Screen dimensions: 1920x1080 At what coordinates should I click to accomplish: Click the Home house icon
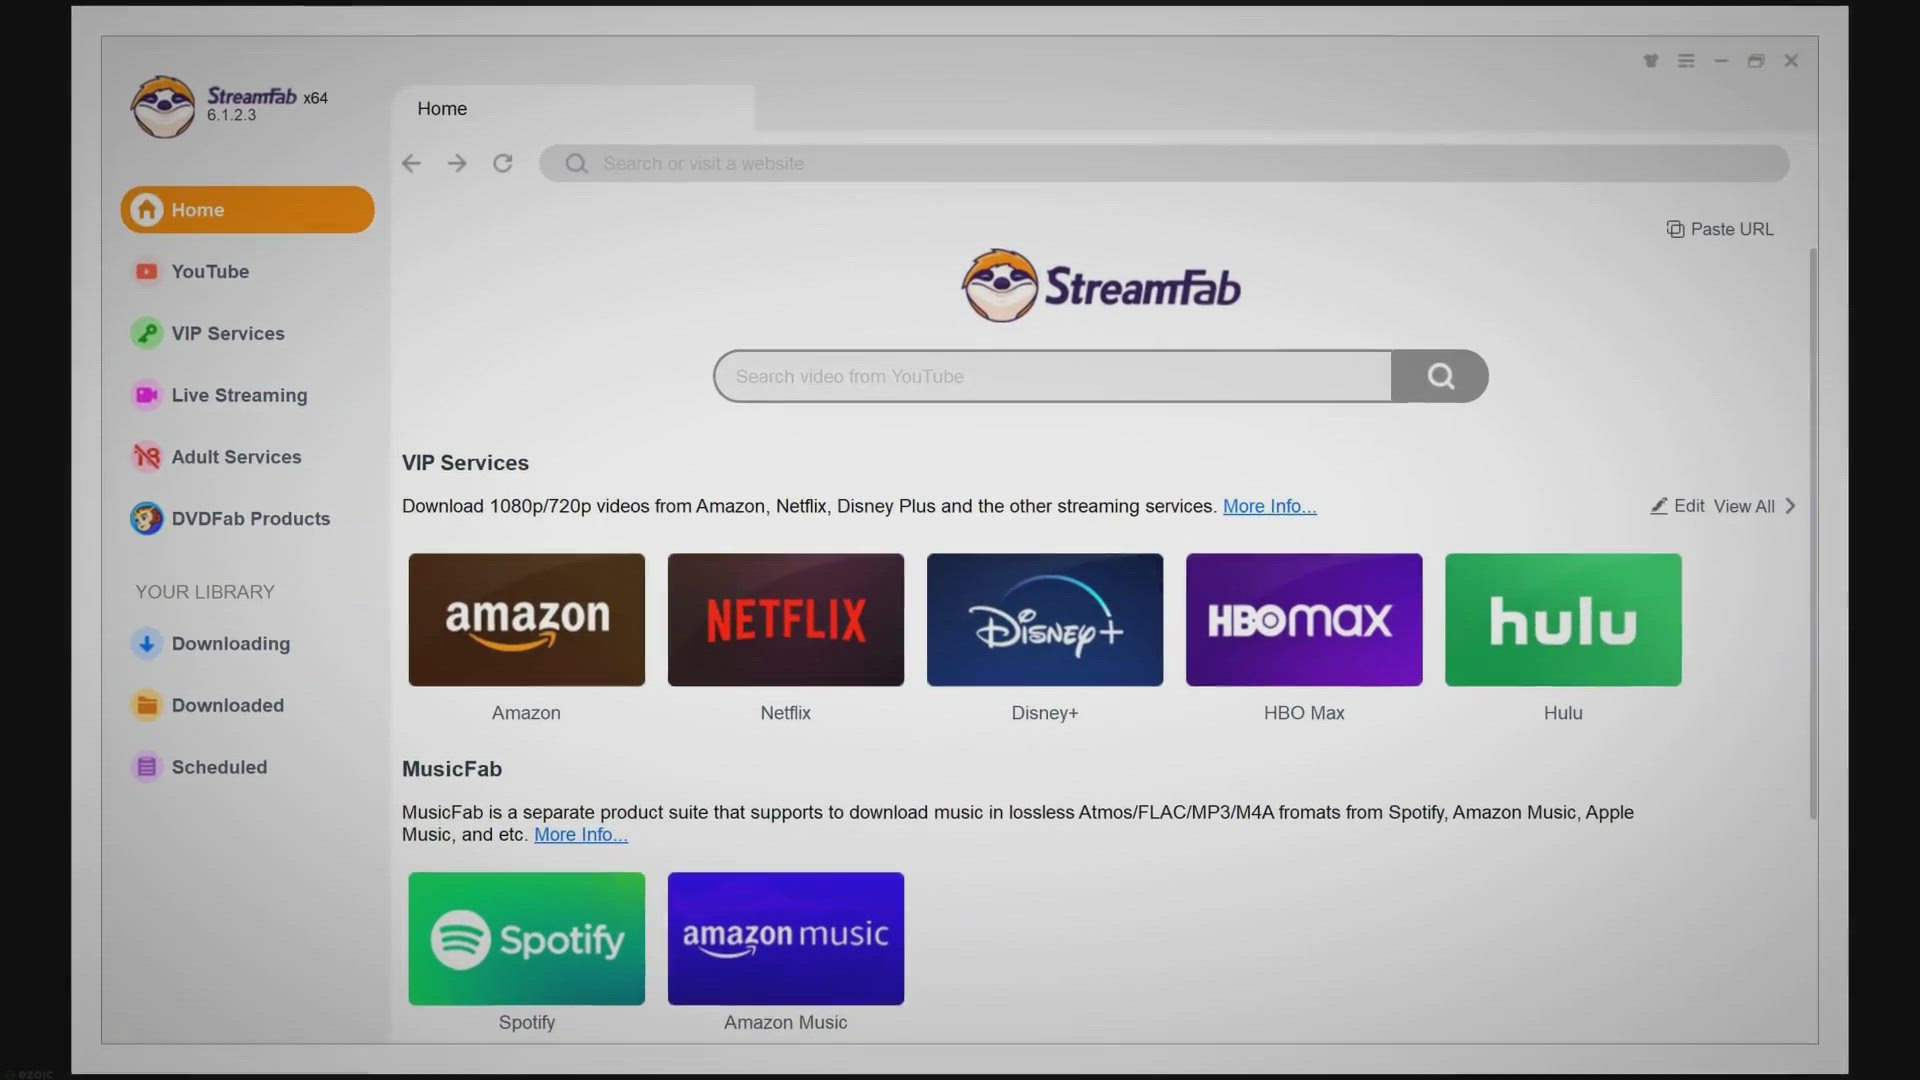click(x=147, y=209)
